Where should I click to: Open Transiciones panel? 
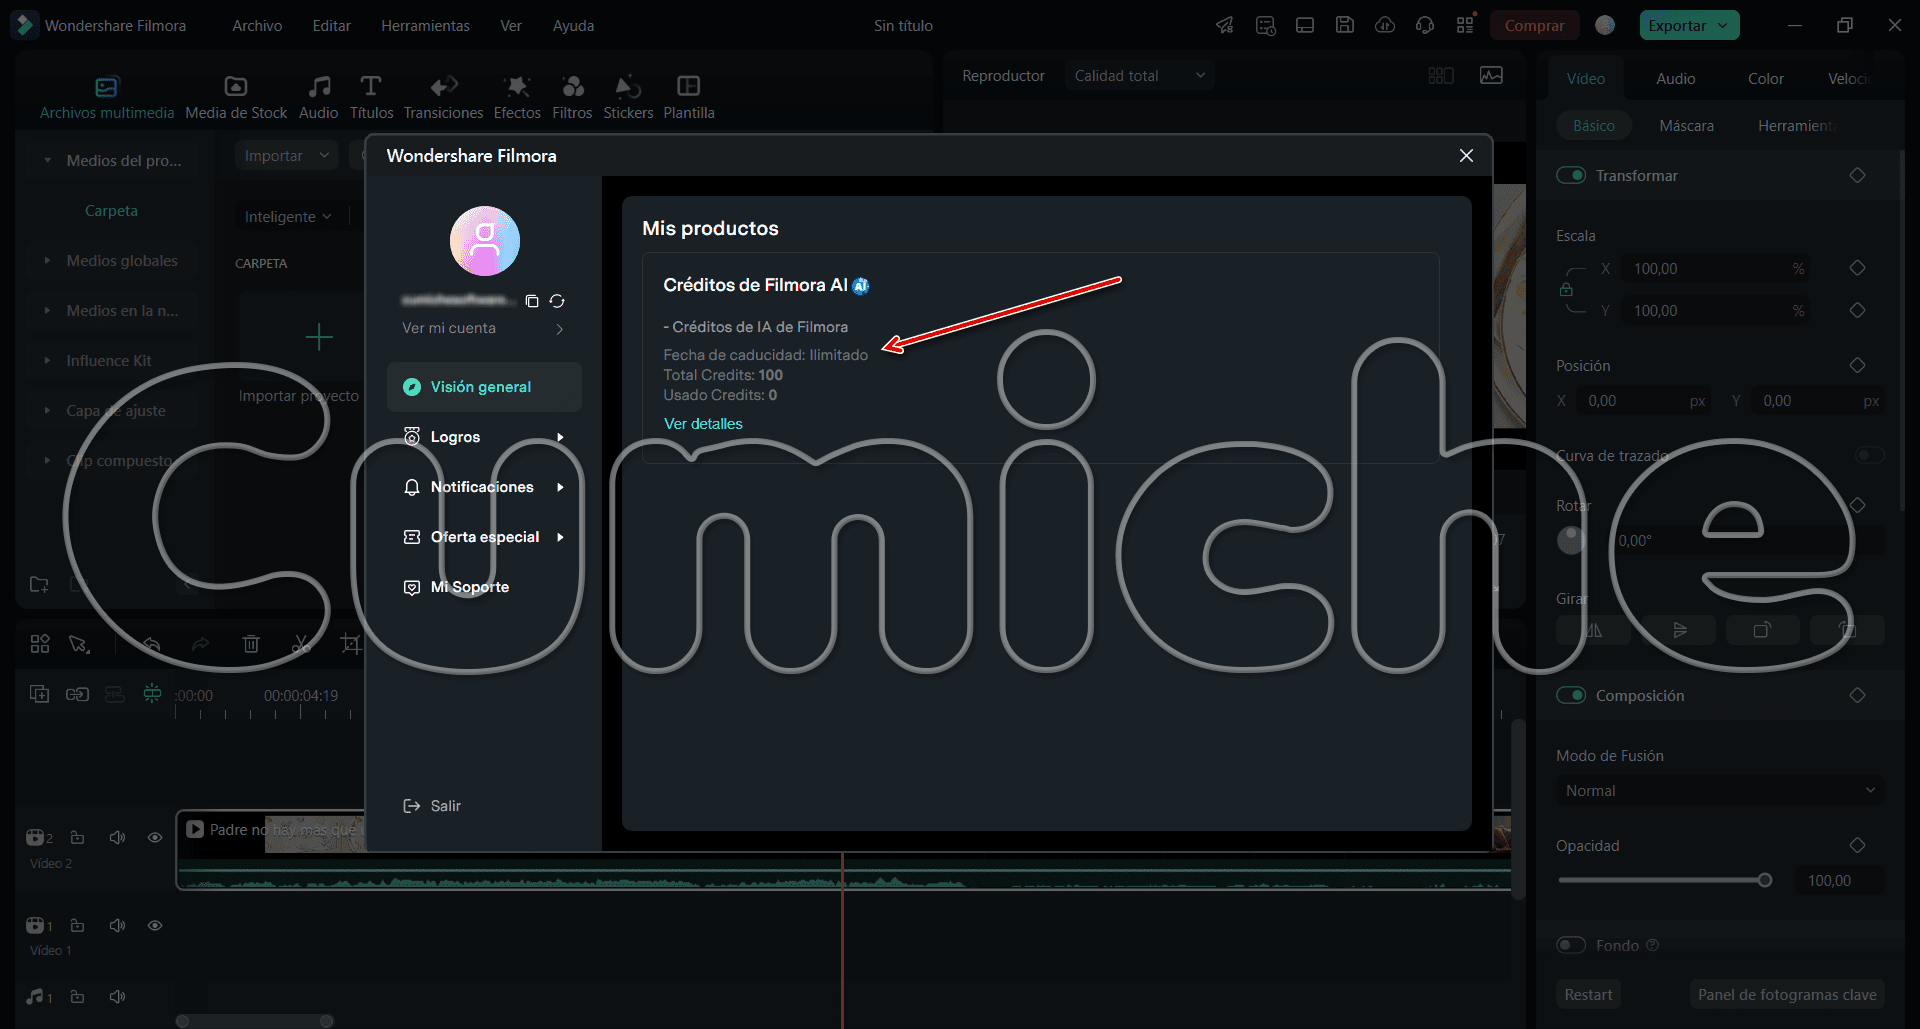point(443,98)
